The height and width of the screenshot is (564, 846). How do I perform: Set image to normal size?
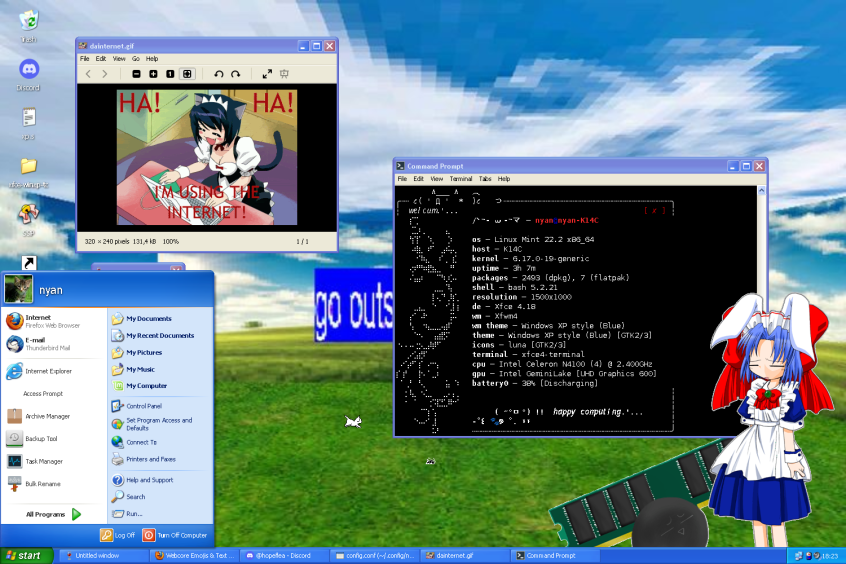(170, 74)
